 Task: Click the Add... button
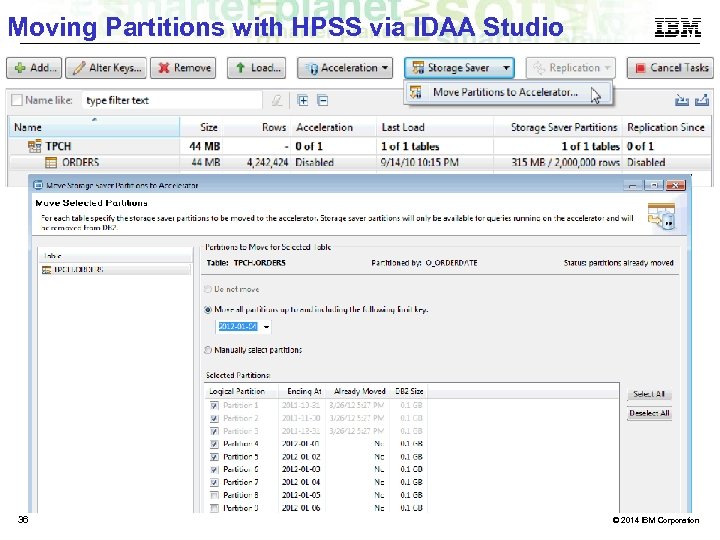[34, 68]
